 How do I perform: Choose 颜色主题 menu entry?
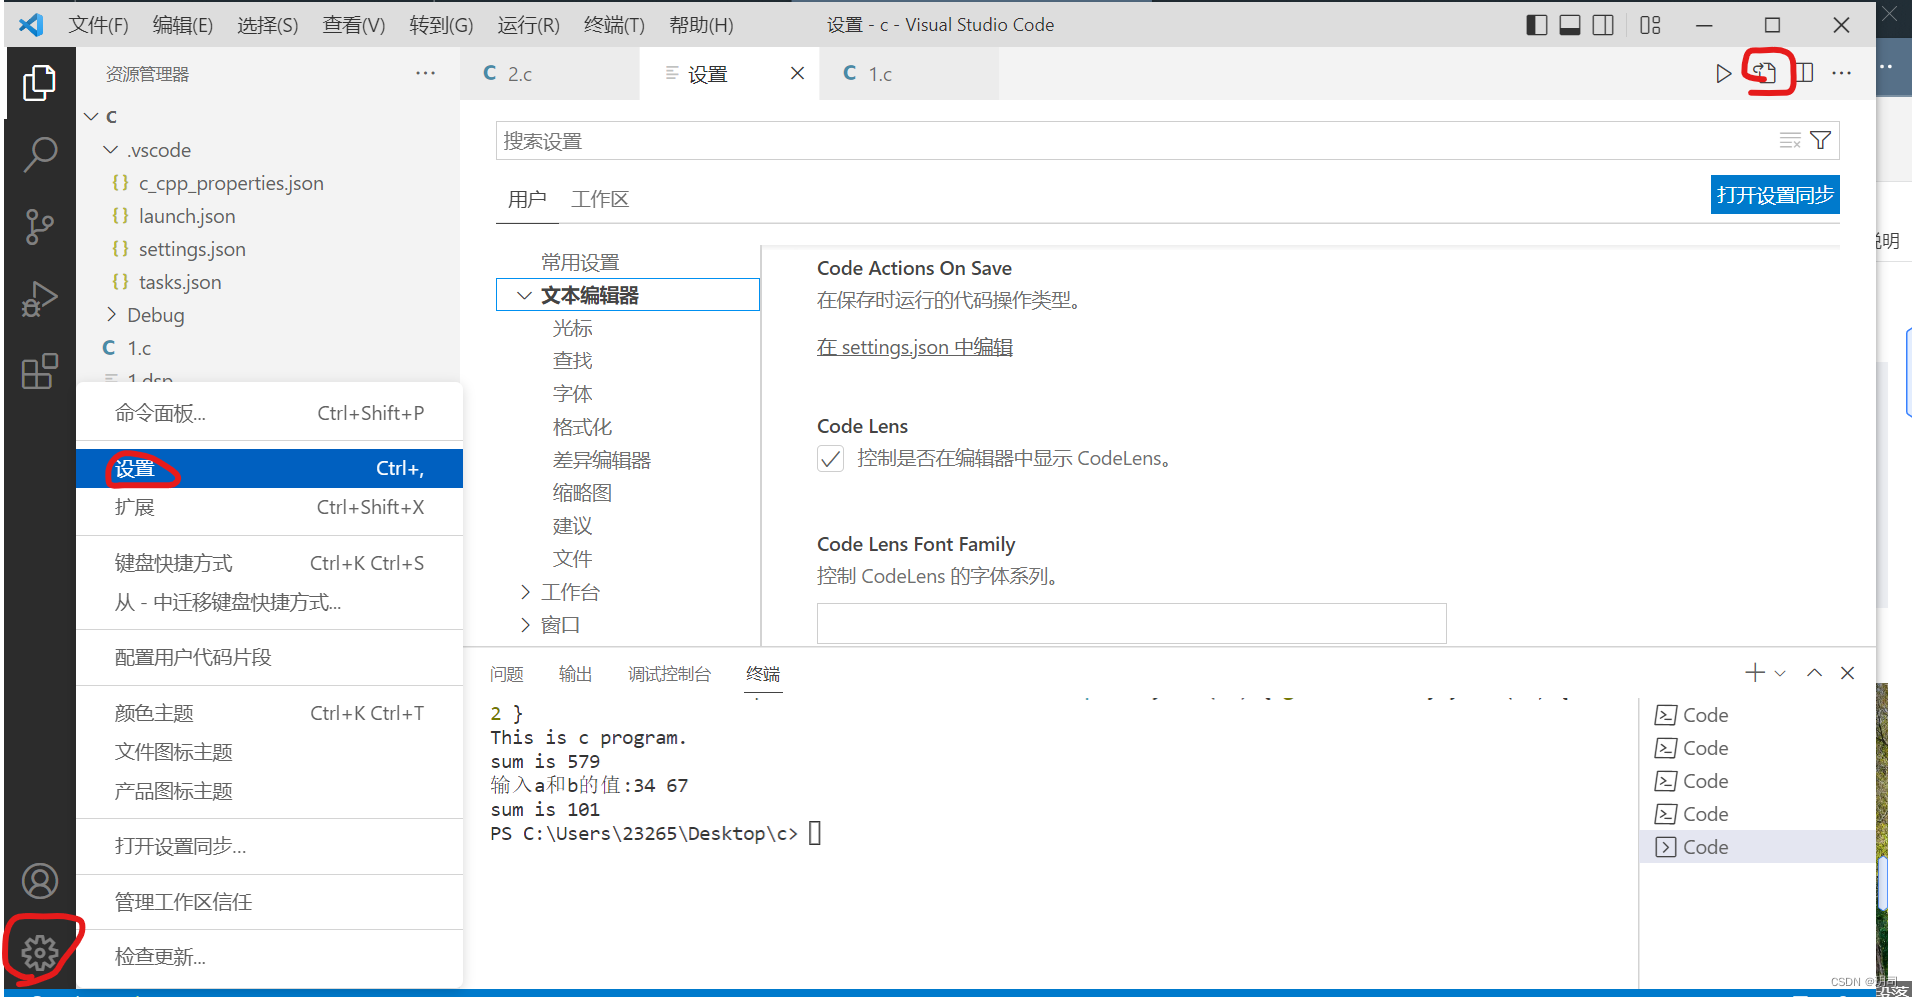tap(269, 713)
